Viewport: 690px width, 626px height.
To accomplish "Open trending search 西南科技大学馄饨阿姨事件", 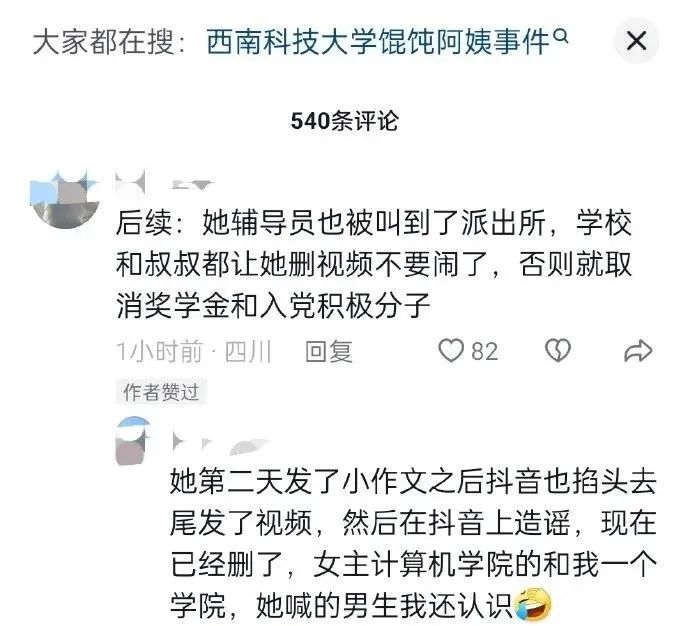I will pos(378,42).
